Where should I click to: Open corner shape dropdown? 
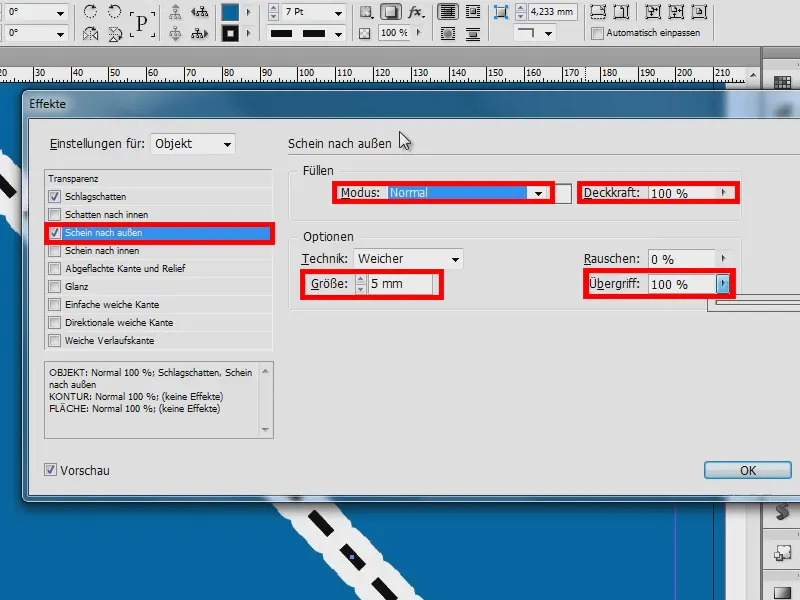(548, 34)
